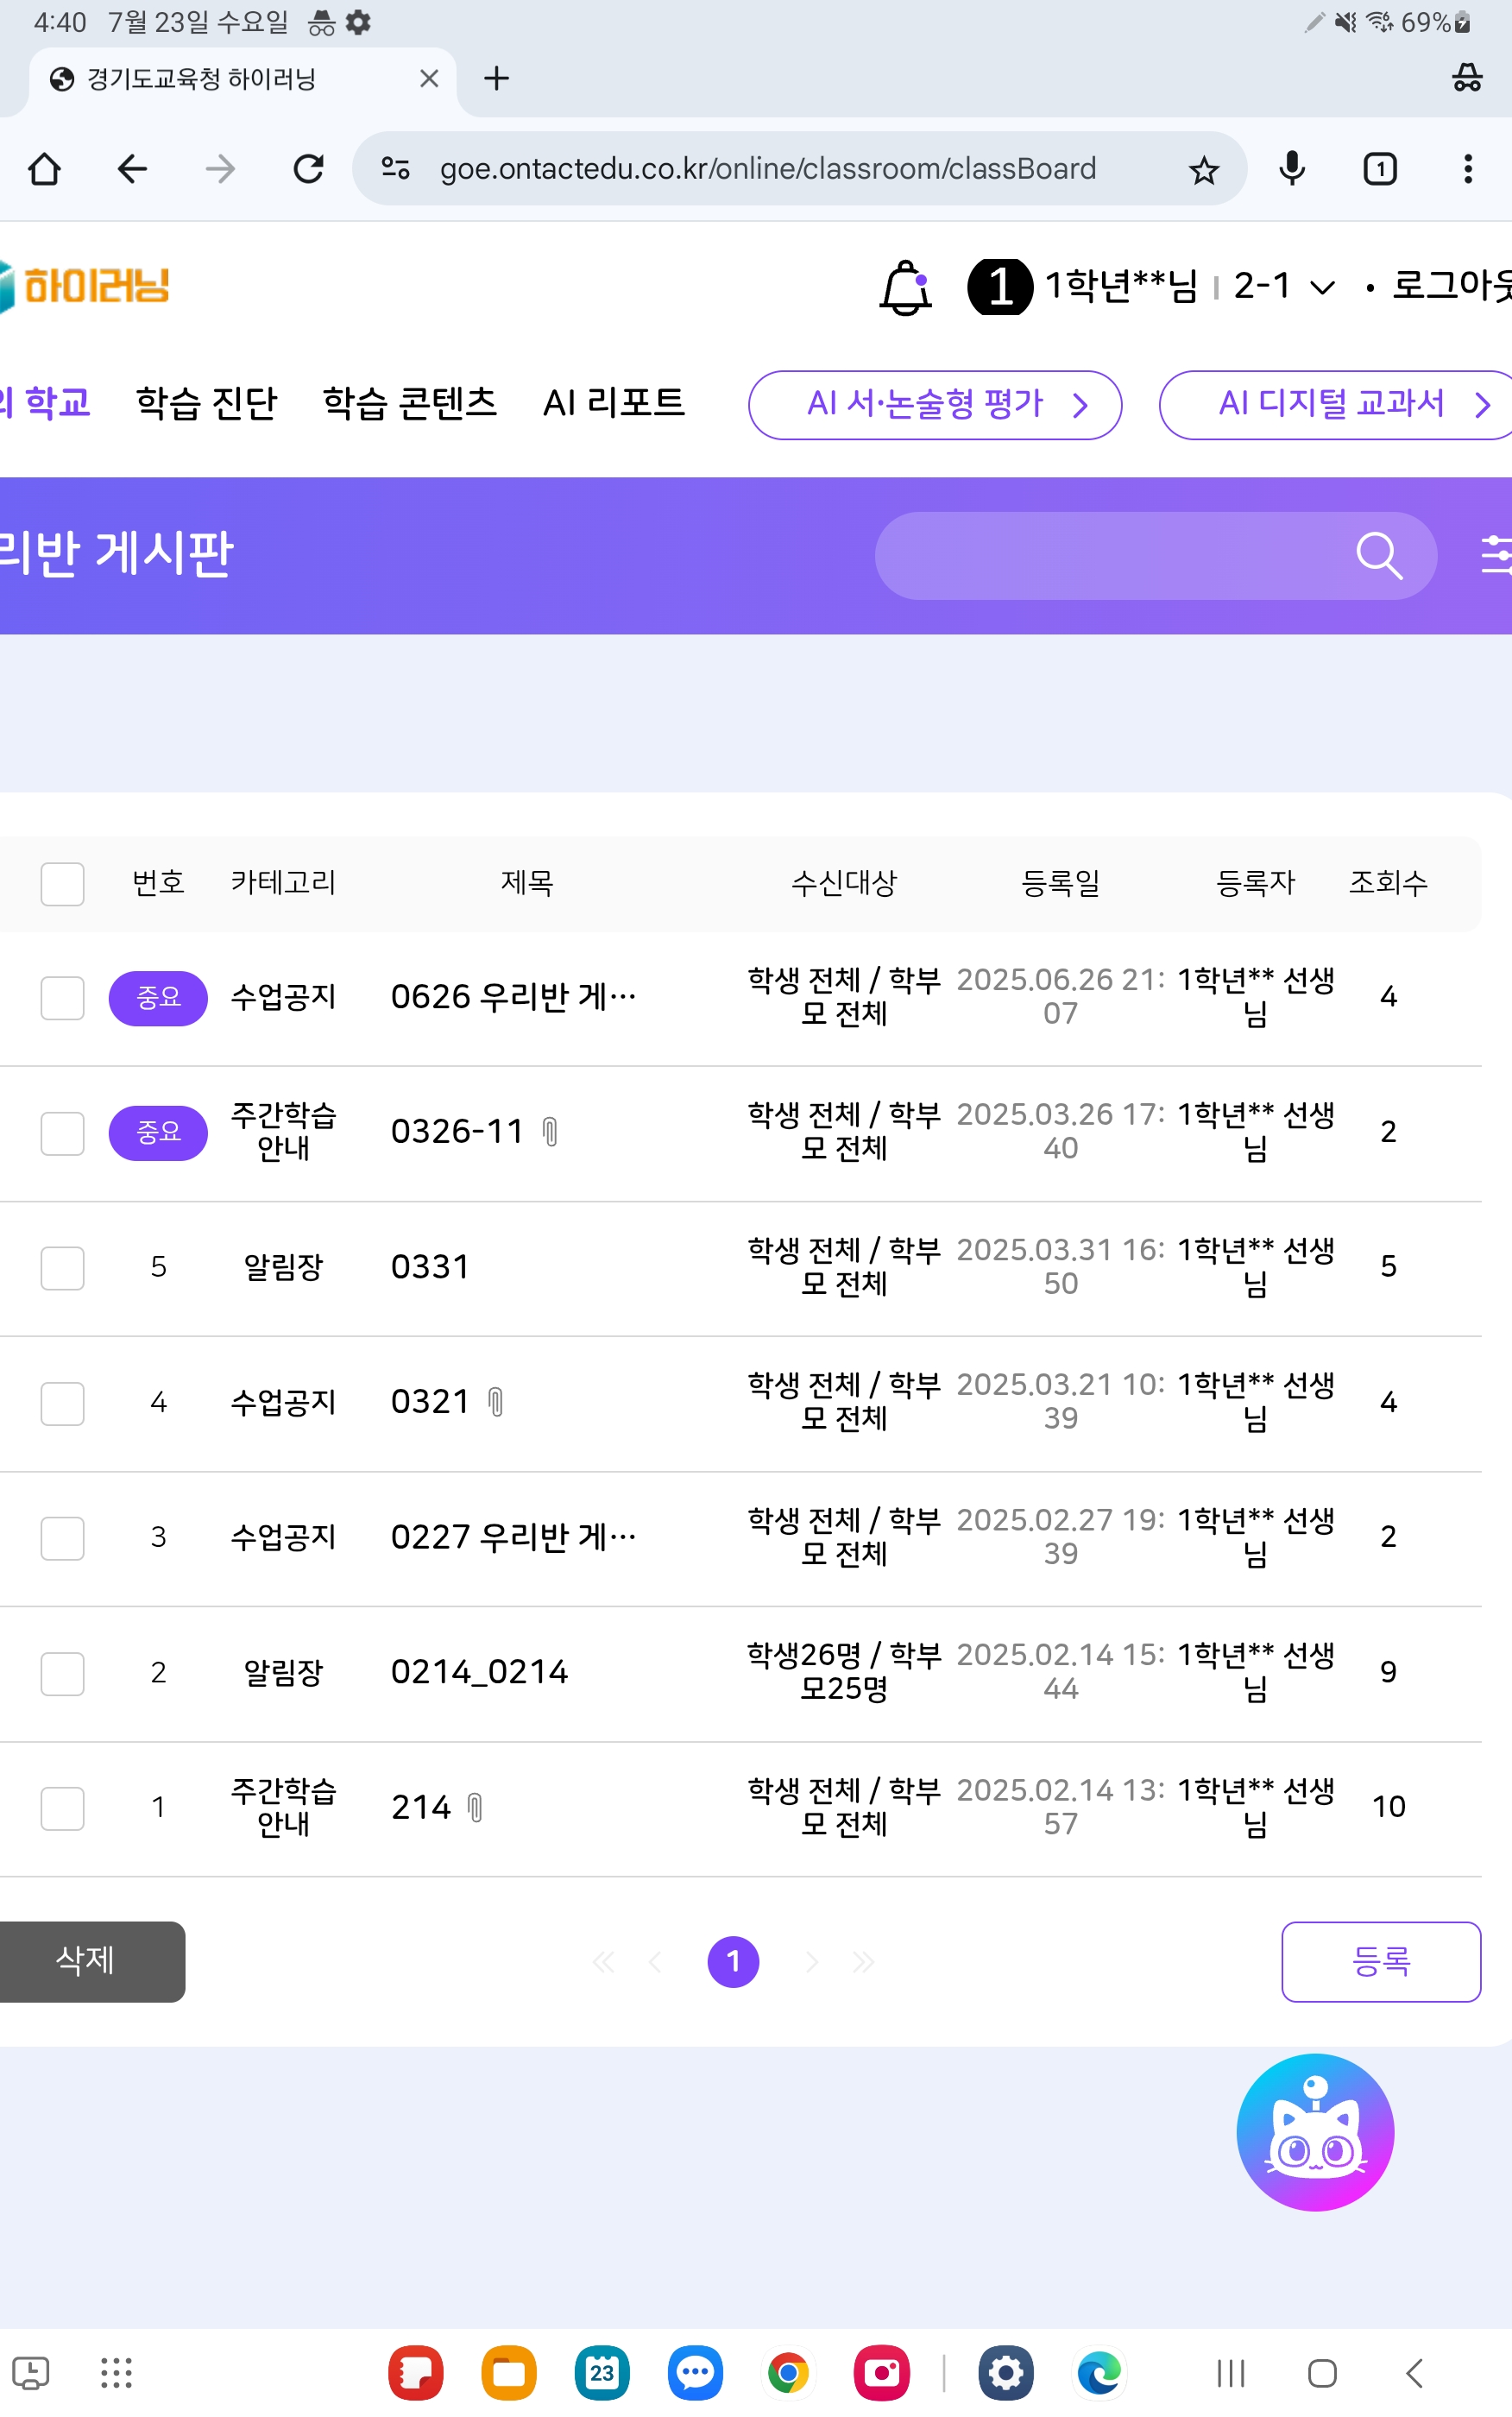Image resolution: width=1512 pixels, height=2417 pixels.
Task: Tap the browser voice search microphone
Action: point(1291,169)
